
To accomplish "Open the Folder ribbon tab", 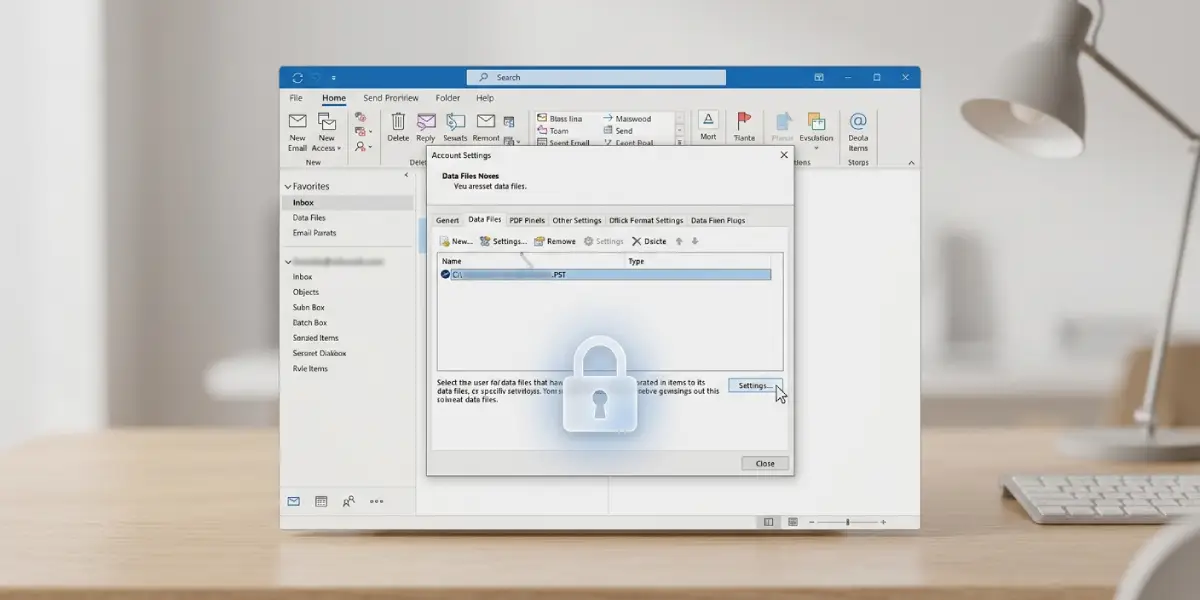I will coord(448,98).
